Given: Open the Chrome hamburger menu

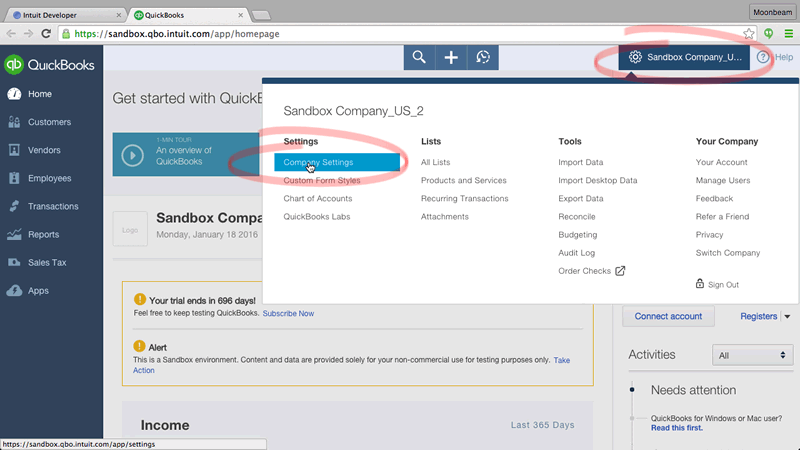Looking at the screenshot, I should coord(789,34).
